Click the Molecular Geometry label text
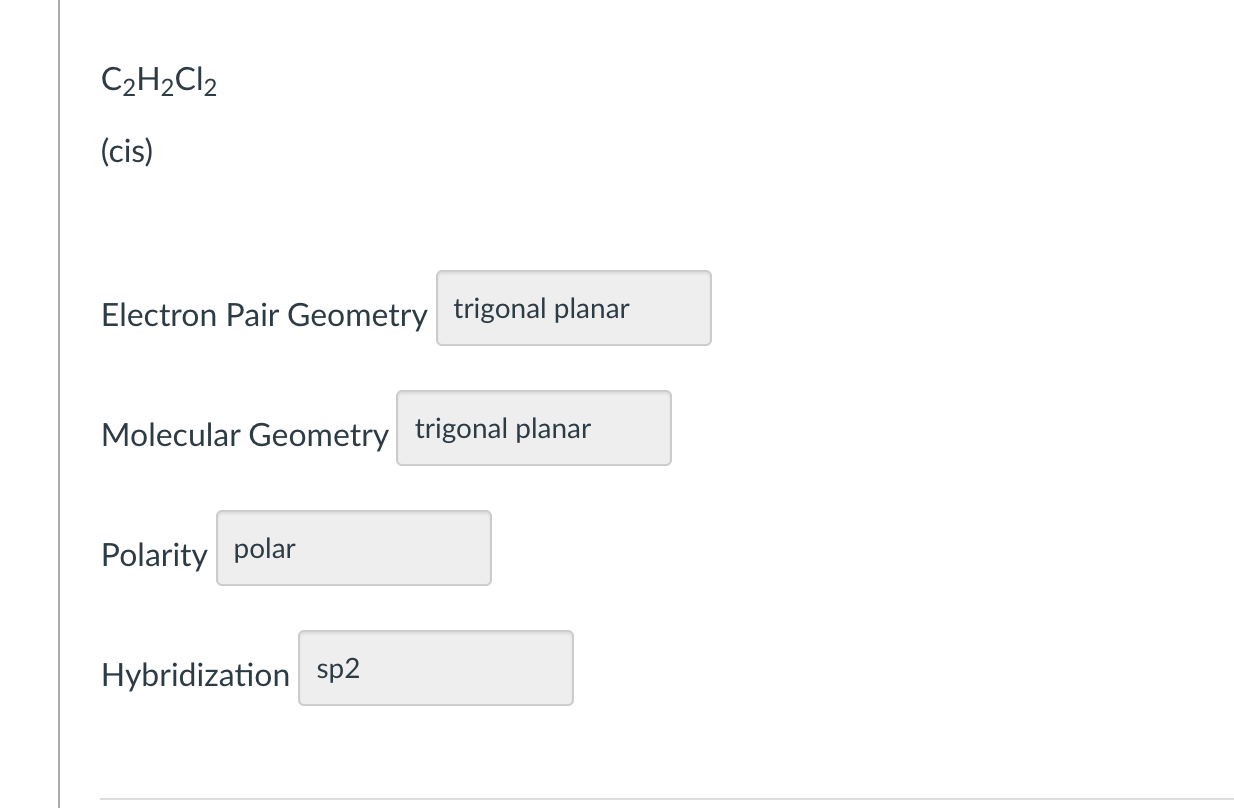Image resolution: width=1234 pixels, height=808 pixels. [244, 436]
